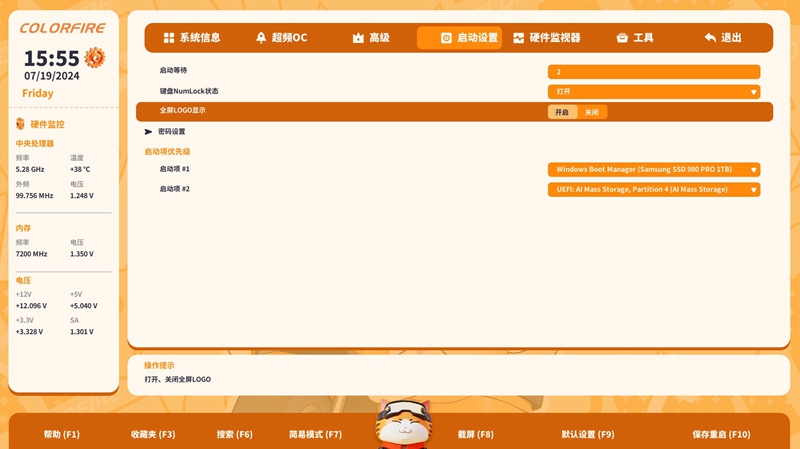The height and width of the screenshot is (449, 800).
Task: Click the tiger mascot at the bottom center
Action: [x=402, y=423]
